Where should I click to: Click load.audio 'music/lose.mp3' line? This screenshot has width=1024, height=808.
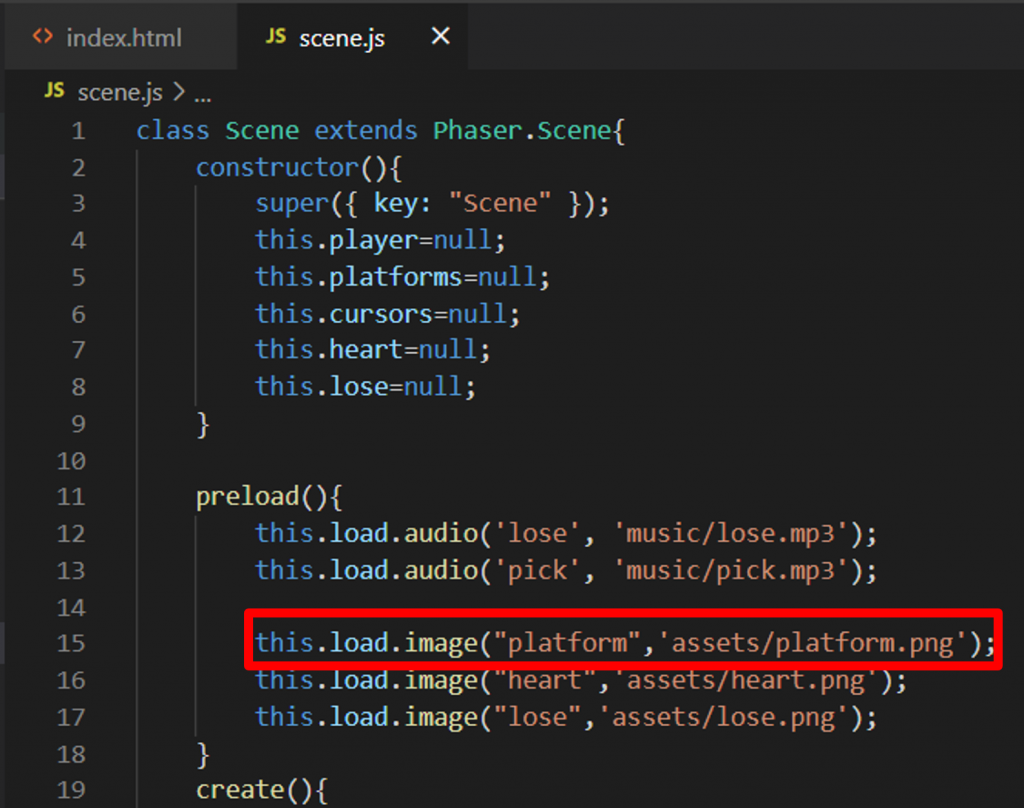click(566, 534)
